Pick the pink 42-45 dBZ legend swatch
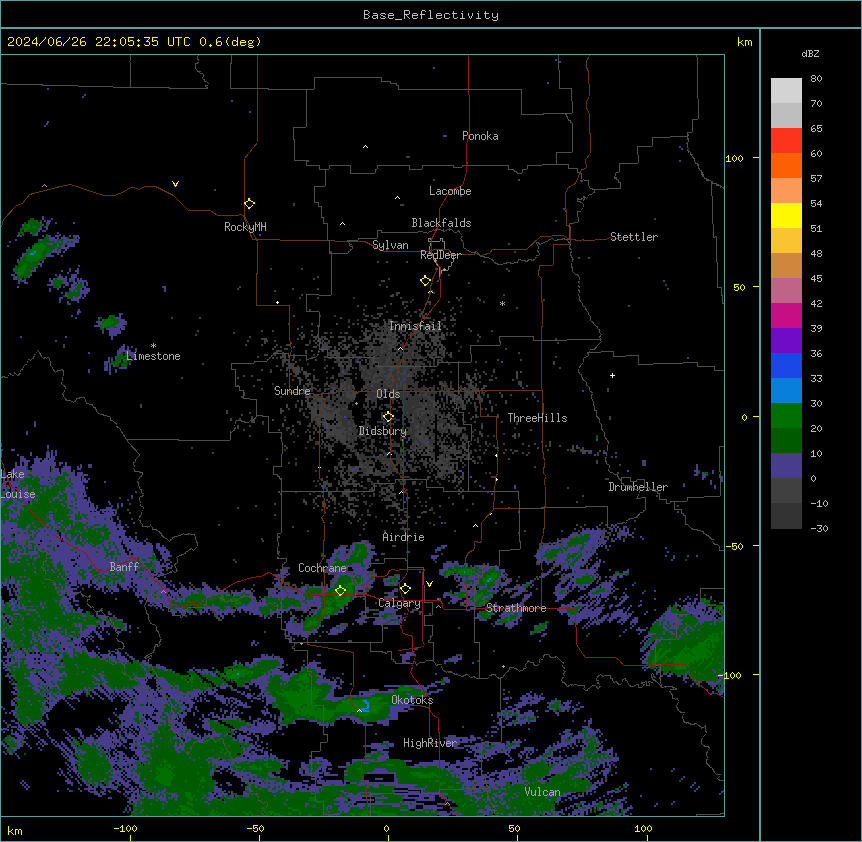The width and height of the screenshot is (862, 842). pyautogui.click(x=786, y=291)
